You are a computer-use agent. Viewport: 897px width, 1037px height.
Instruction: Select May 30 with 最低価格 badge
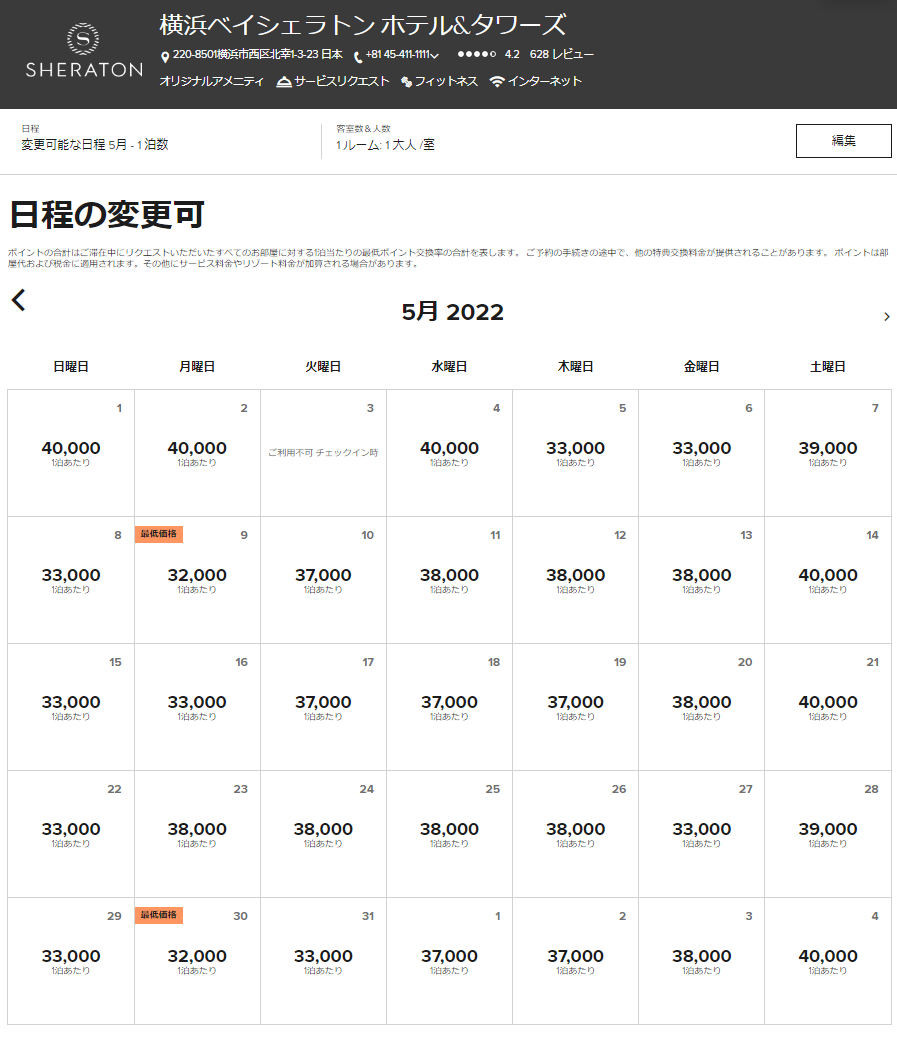[197, 960]
